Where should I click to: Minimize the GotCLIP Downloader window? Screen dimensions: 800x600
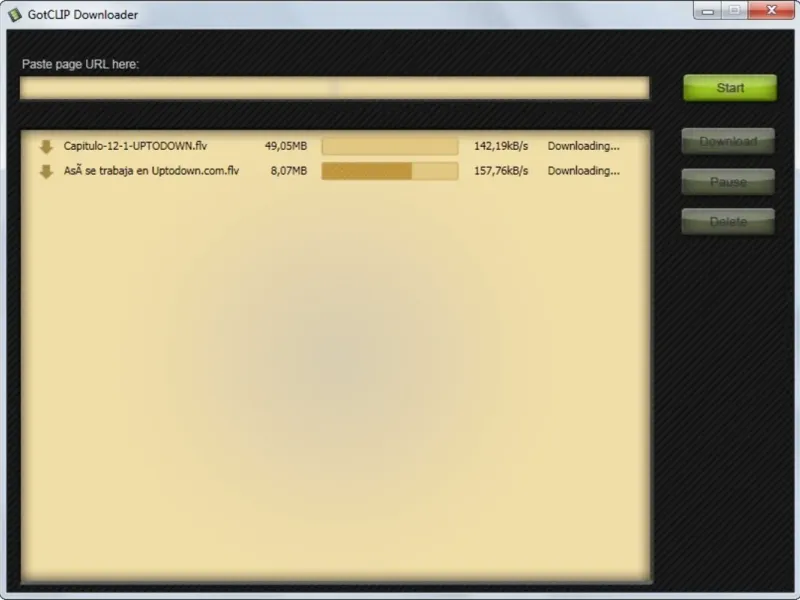(x=708, y=11)
